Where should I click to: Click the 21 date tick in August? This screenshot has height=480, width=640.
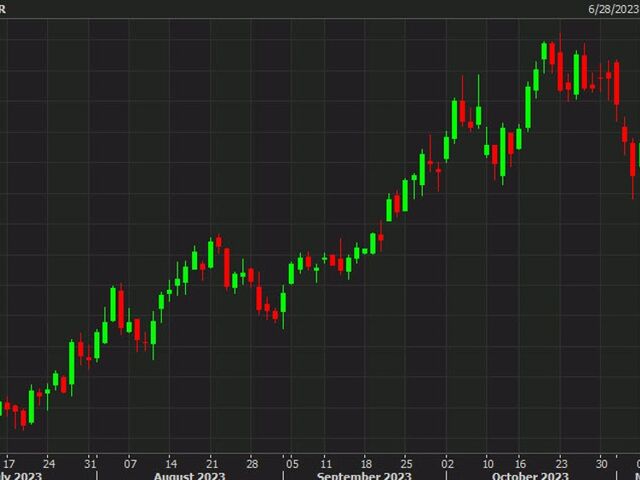(x=212, y=463)
